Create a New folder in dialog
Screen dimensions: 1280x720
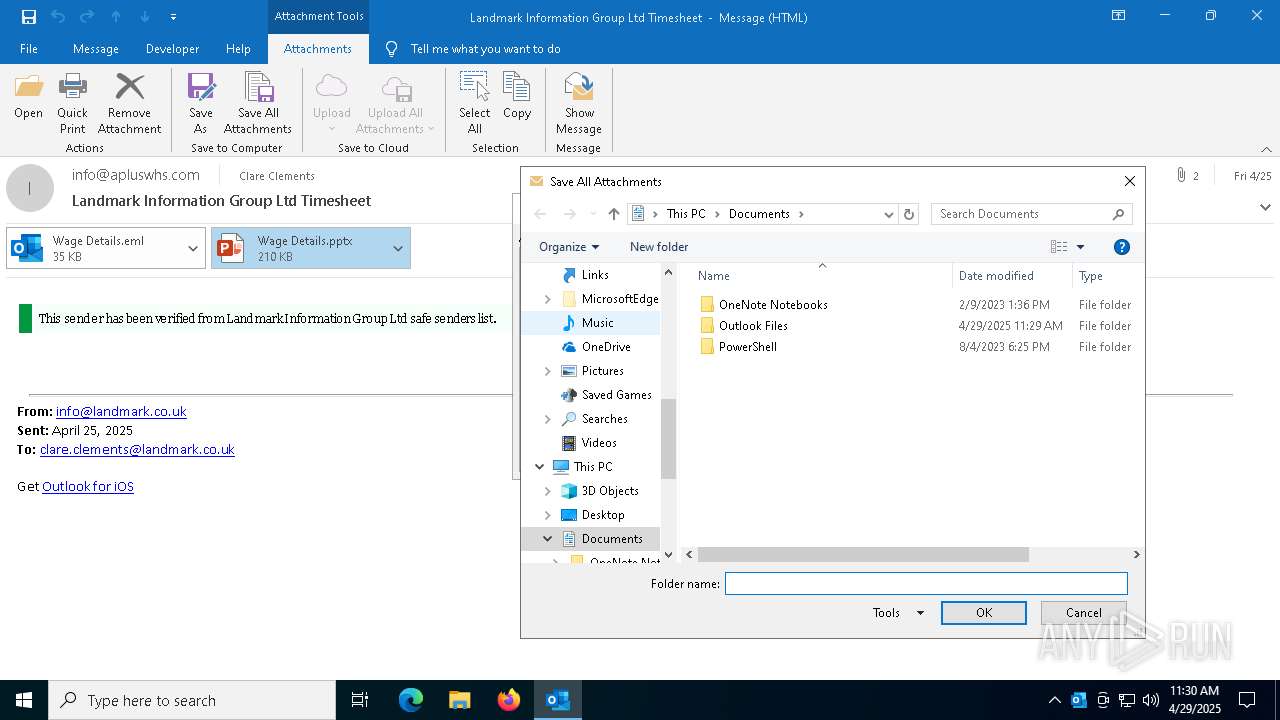pos(659,247)
